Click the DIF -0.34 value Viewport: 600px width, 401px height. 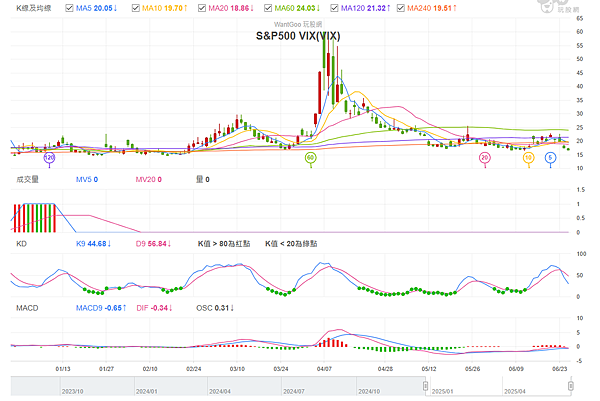click(x=154, y=308)
